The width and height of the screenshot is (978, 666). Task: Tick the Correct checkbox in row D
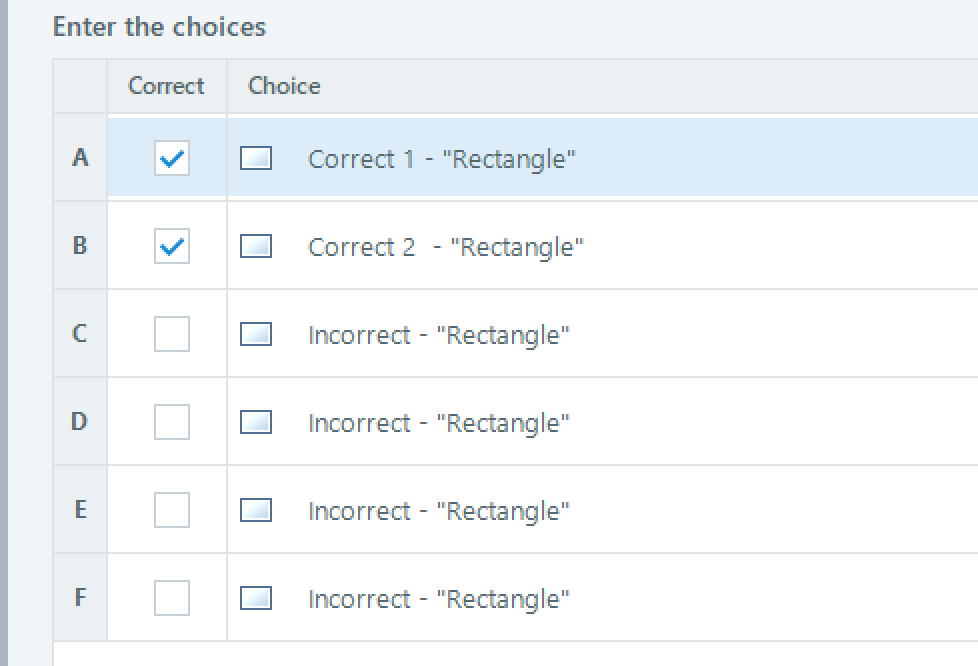(172, 422)
